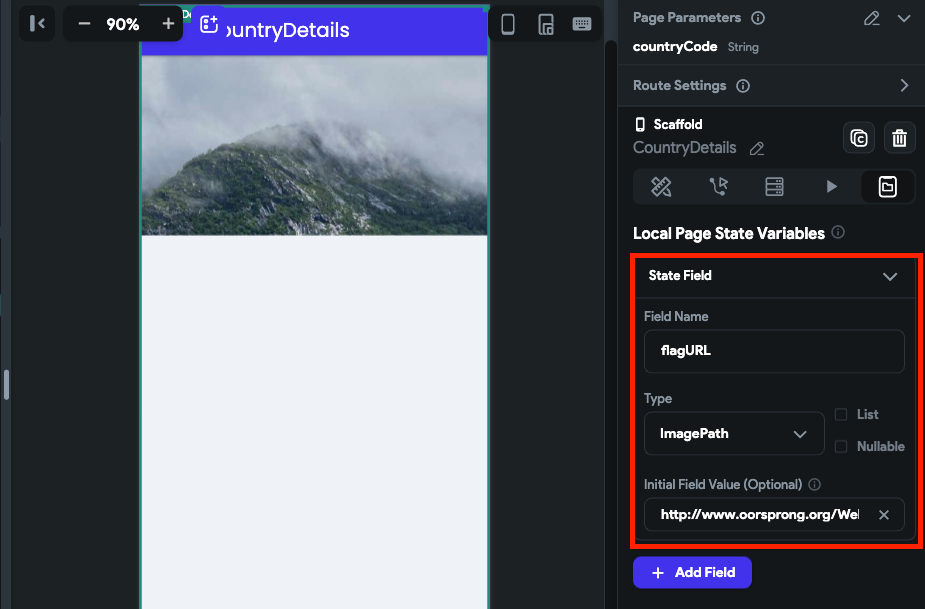The width and height of the screenshot is (925, 609).
Task: Click the Field Name input containing flagURL
Action: tap(774, 351)
